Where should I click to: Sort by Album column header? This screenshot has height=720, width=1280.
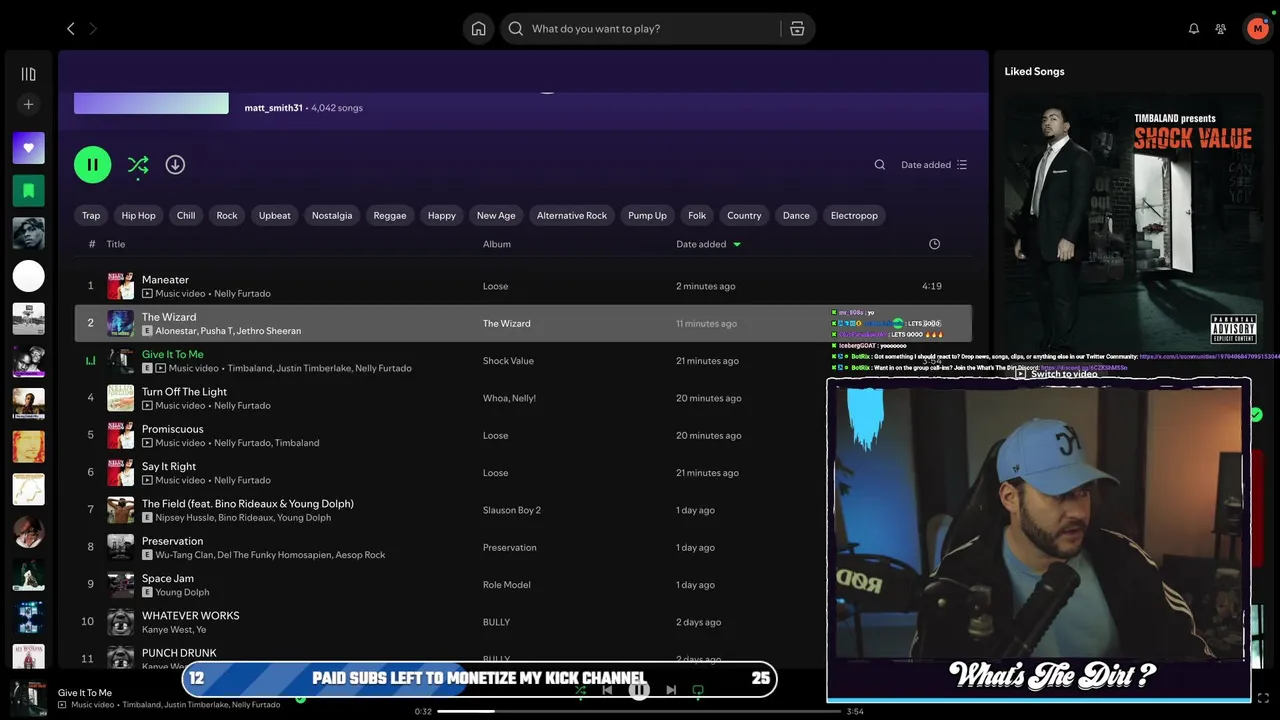[x=497, y=244]
